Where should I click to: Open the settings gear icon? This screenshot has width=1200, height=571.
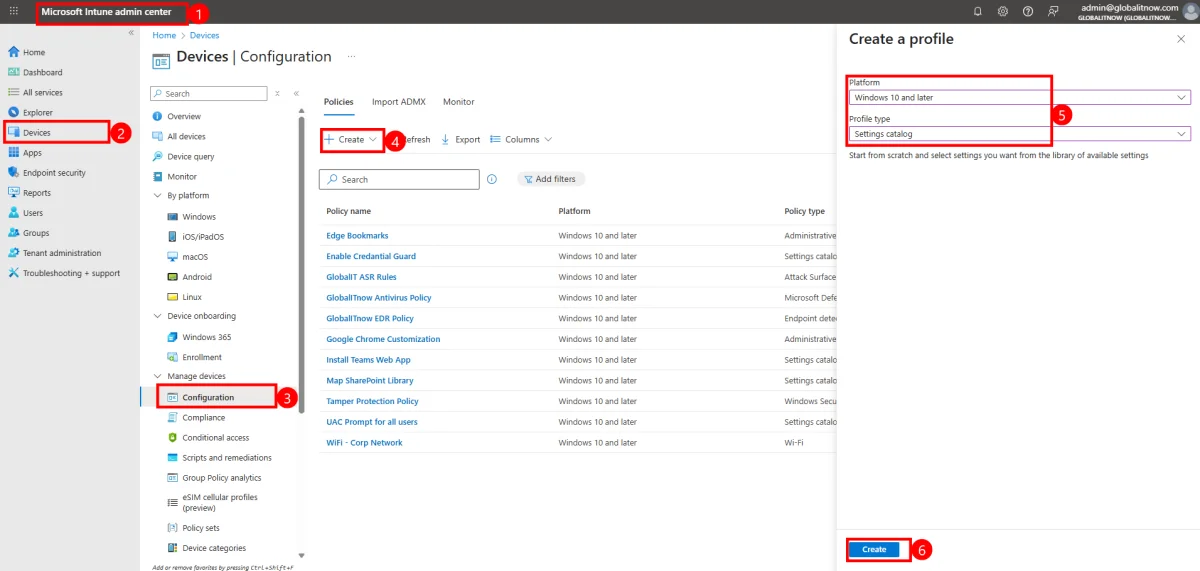click(x=1003, y=11)
